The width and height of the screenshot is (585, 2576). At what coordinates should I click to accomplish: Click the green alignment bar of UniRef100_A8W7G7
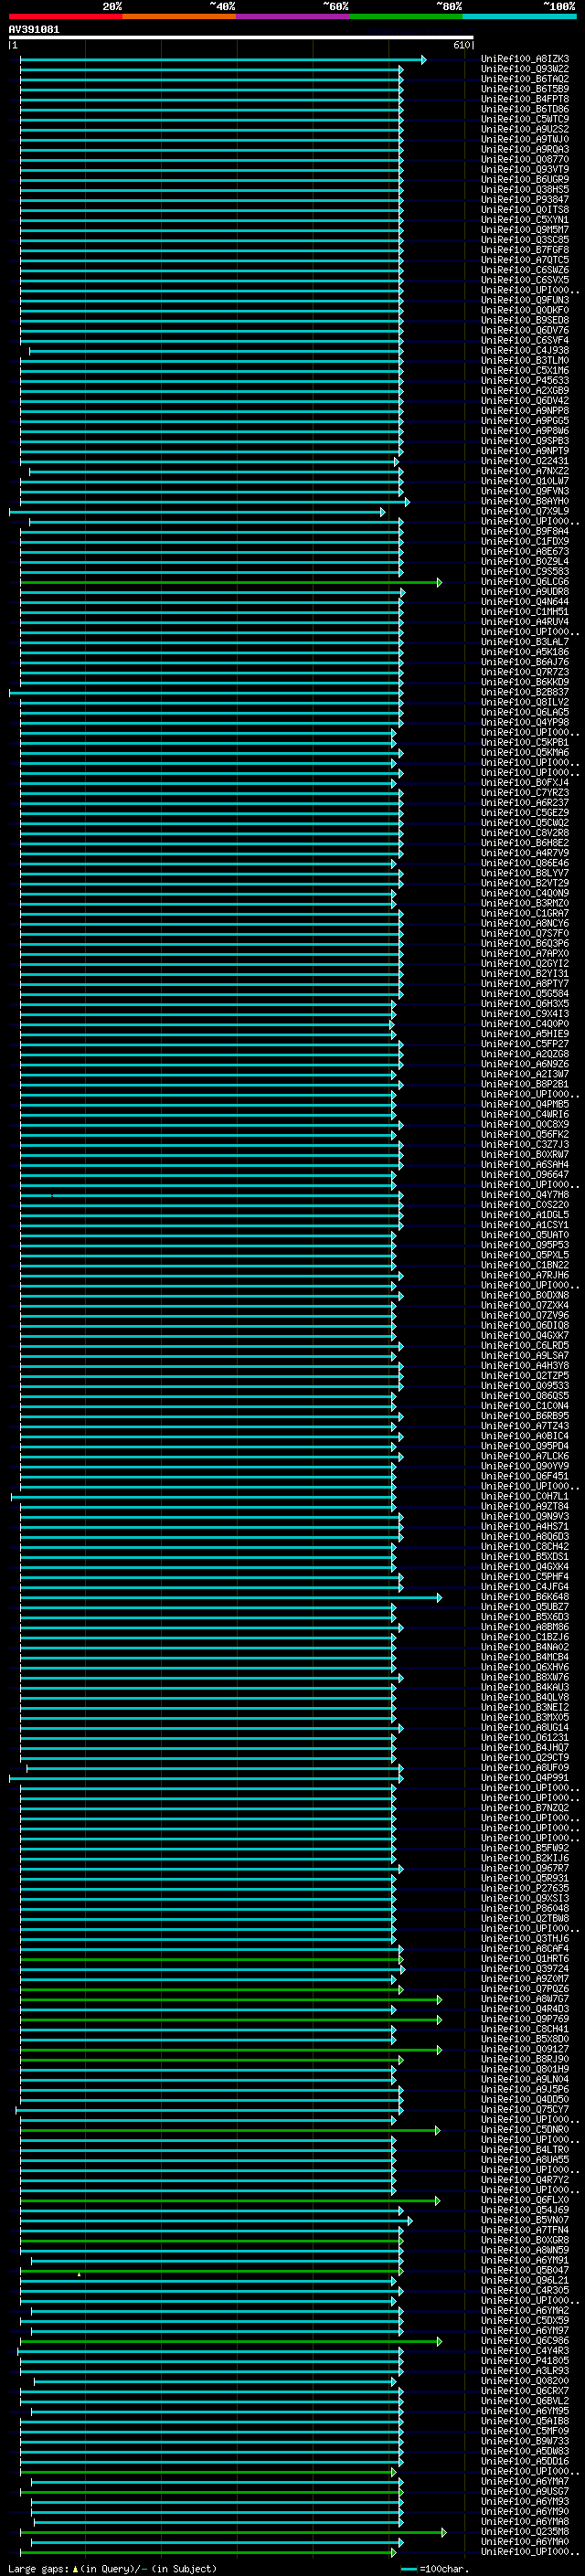coord(230,1999)
